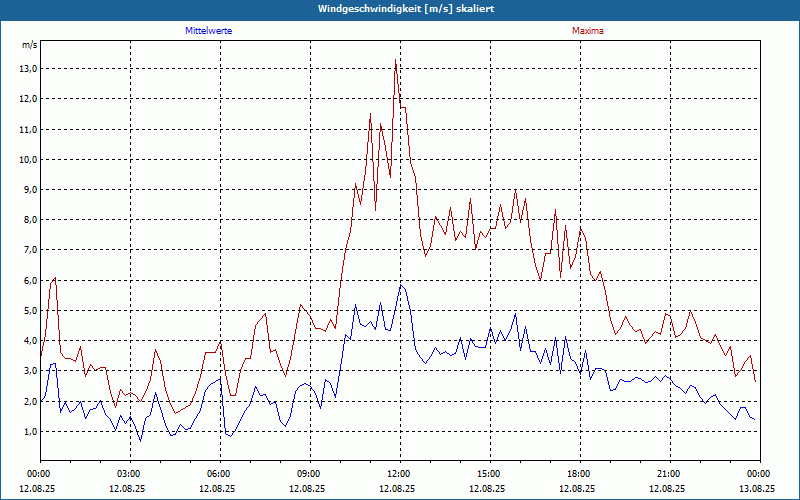The height and width of the screenshot is (500, 800).
Task: Click the 6,0 y-axis value
Action: pos(30,281)
